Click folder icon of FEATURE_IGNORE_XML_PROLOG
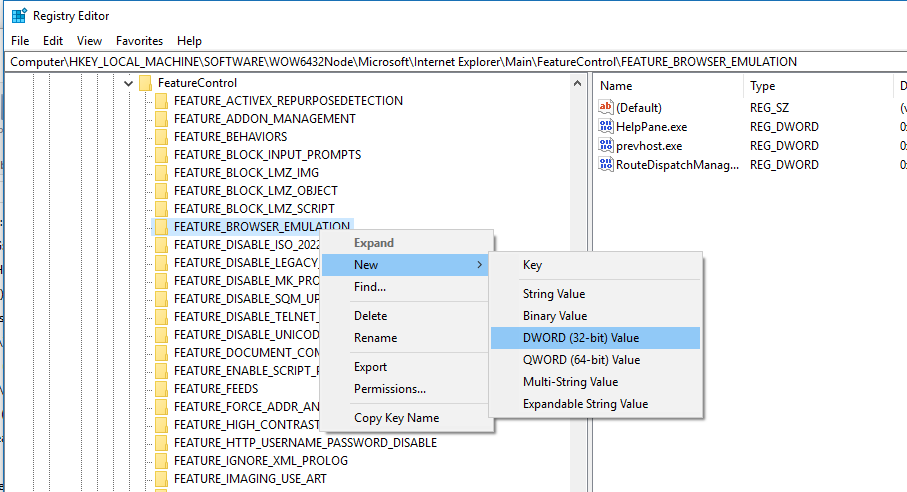This screenshot has height=492, width=907. [x=161, y=460]
